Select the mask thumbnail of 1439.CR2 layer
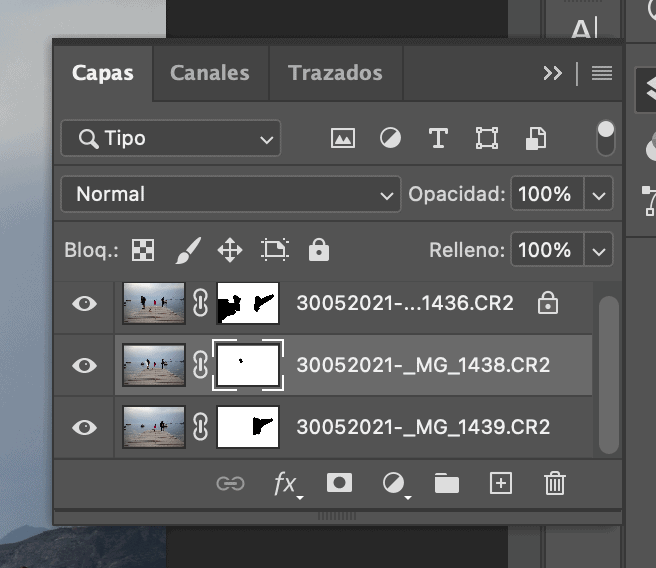The image size is (656, 568). click(248, 427)
